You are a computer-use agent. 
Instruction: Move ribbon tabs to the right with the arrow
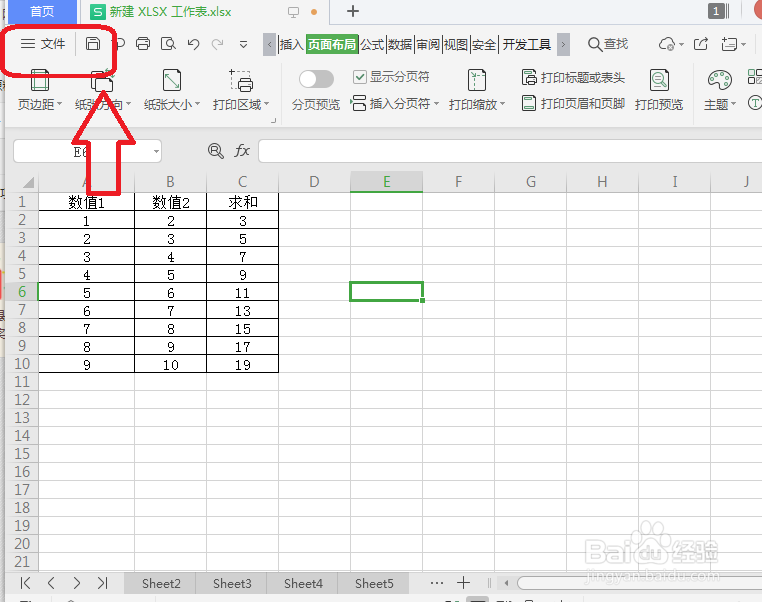click(563, 45)
